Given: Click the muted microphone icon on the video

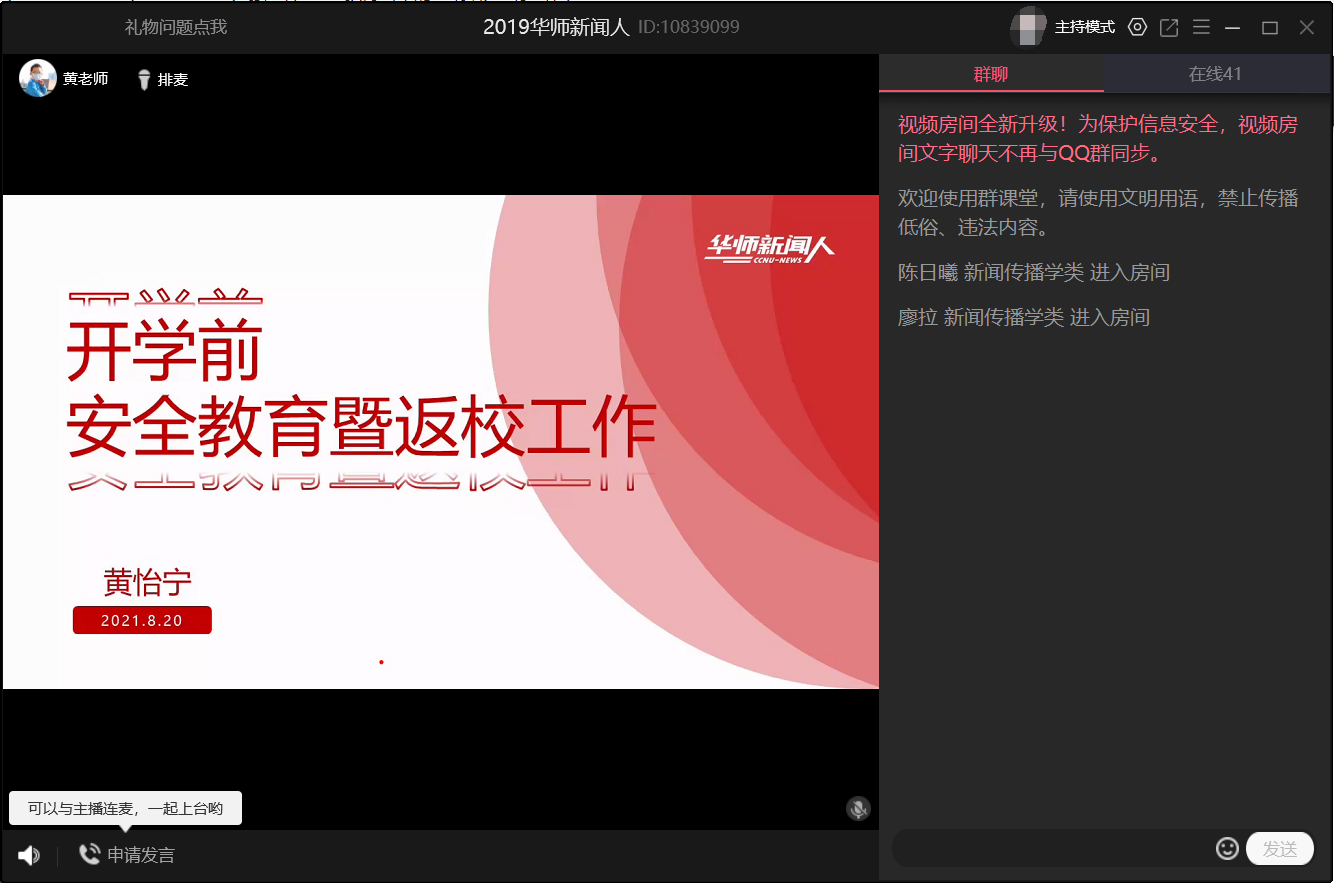Looking at the screenshot, I should (x=858, y=809).
